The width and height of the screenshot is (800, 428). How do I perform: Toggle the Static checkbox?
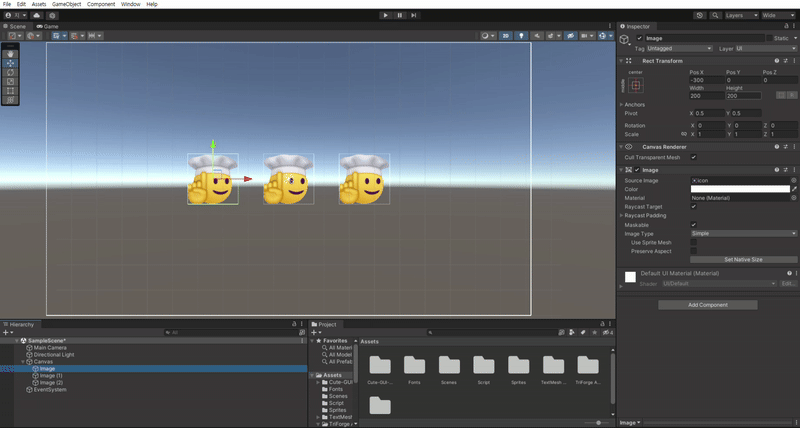[769, 38]
